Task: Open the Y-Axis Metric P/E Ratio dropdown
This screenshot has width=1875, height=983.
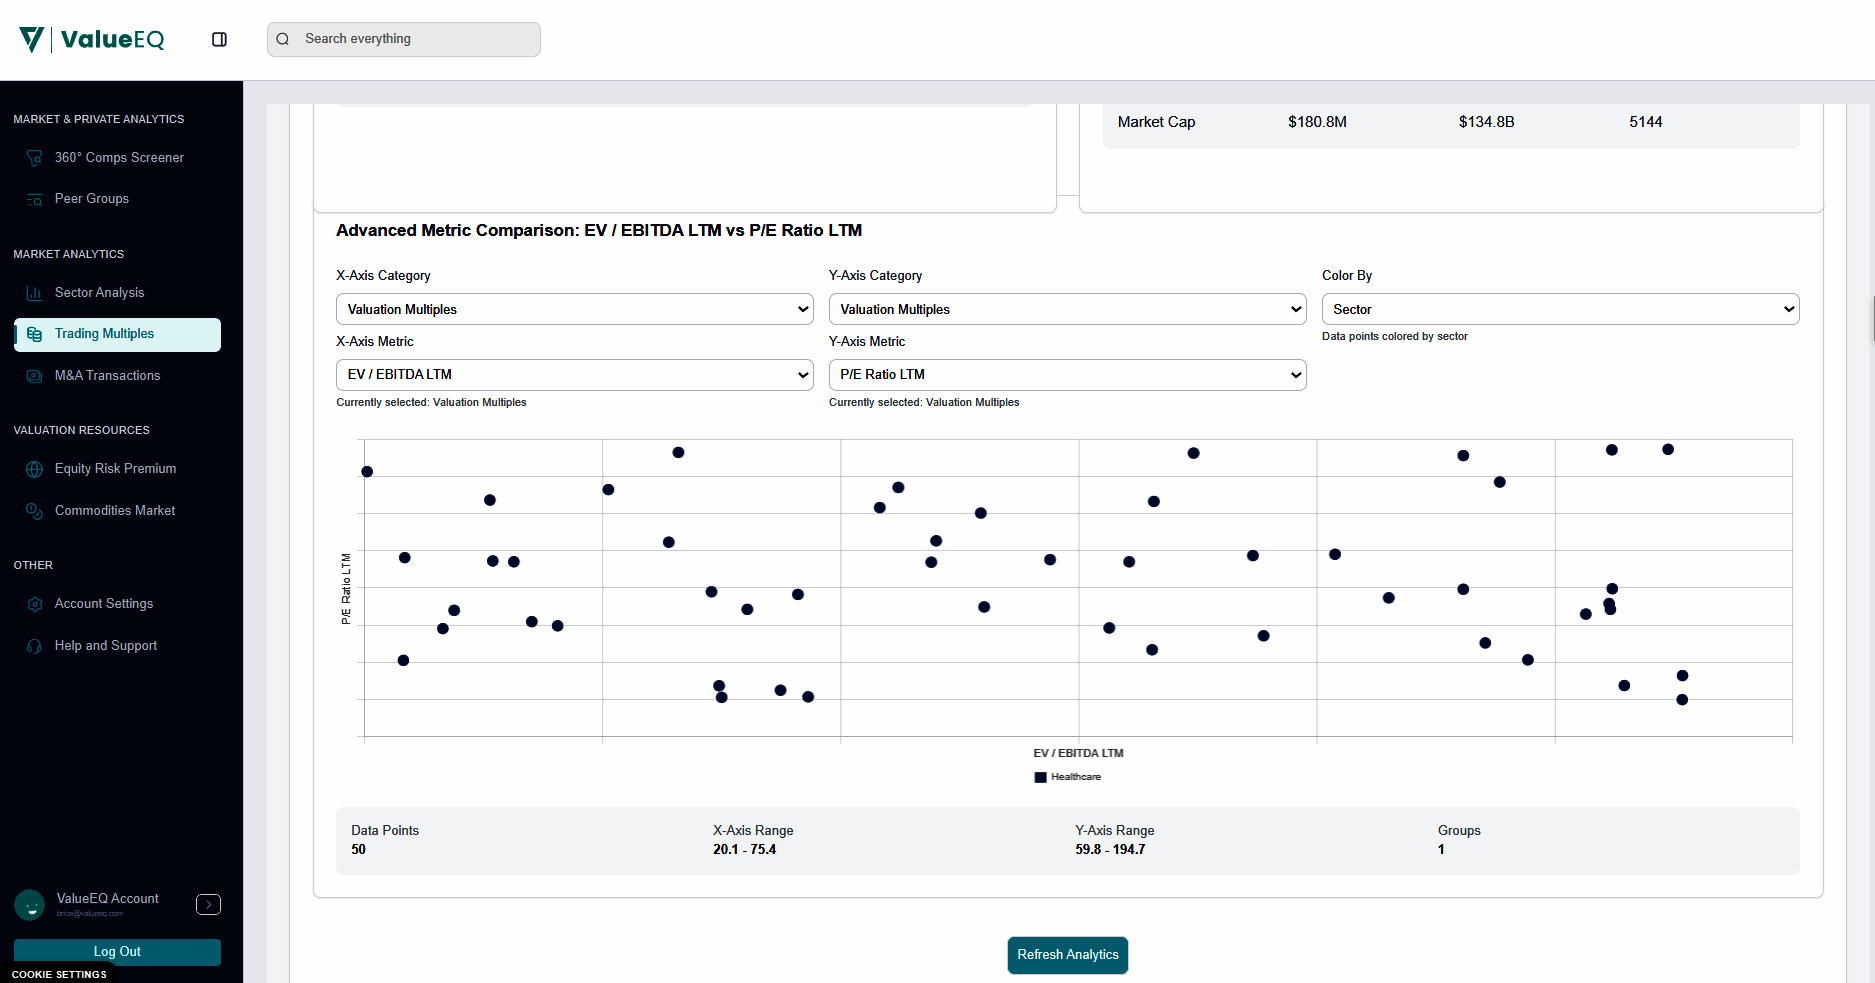Action: (1067, 375)
